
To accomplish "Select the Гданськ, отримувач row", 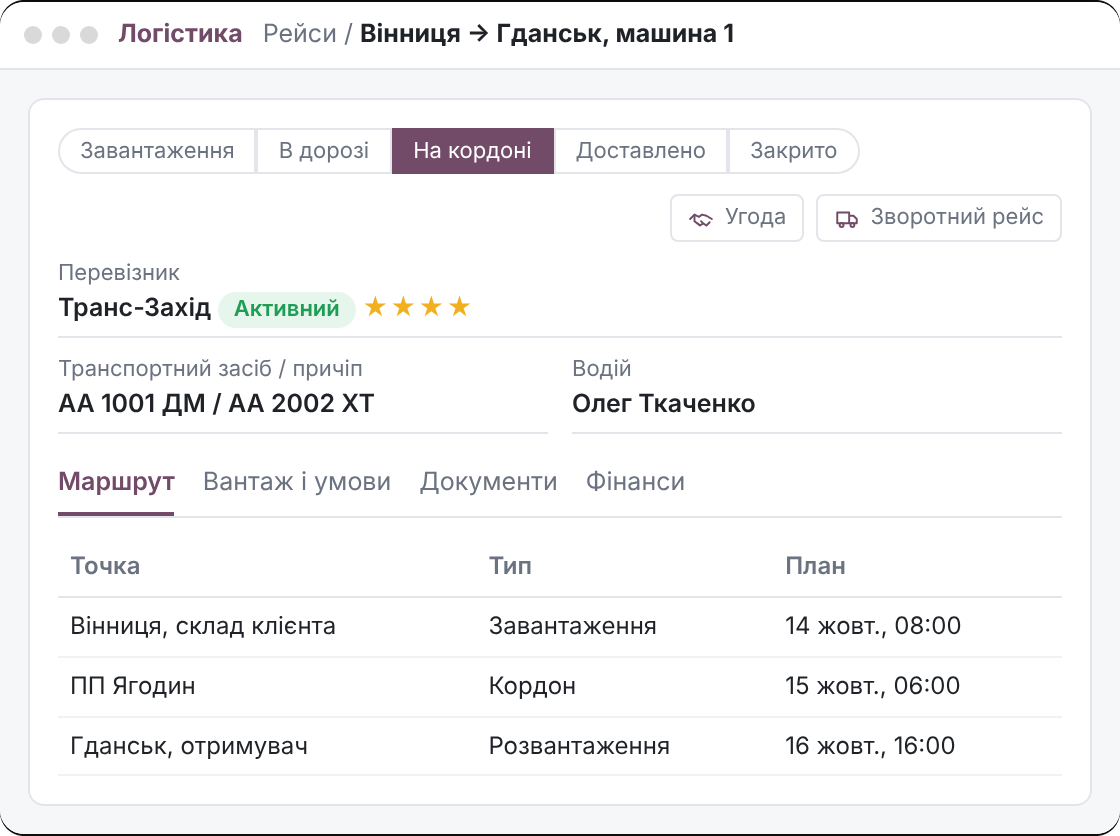I will pos(560,746).
